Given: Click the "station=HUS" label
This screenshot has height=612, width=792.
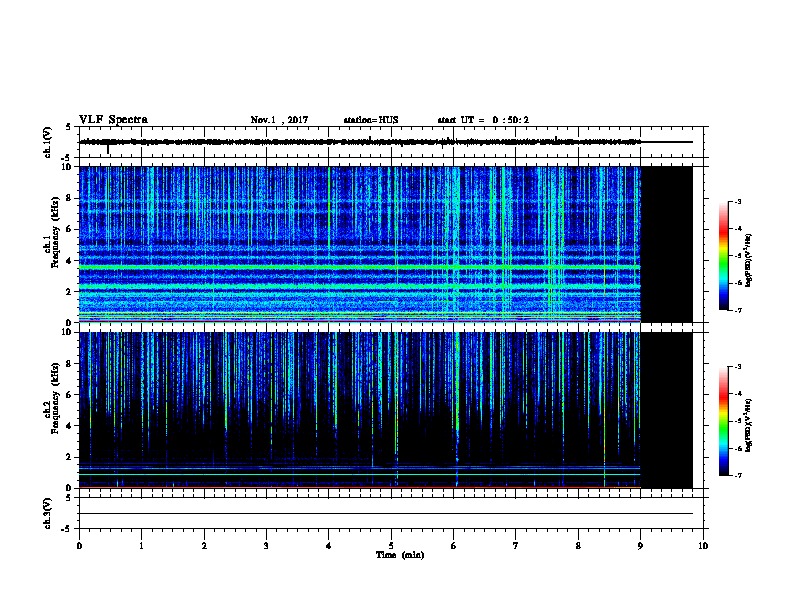Looking at the screenshot, I should (x=371, y=120).
